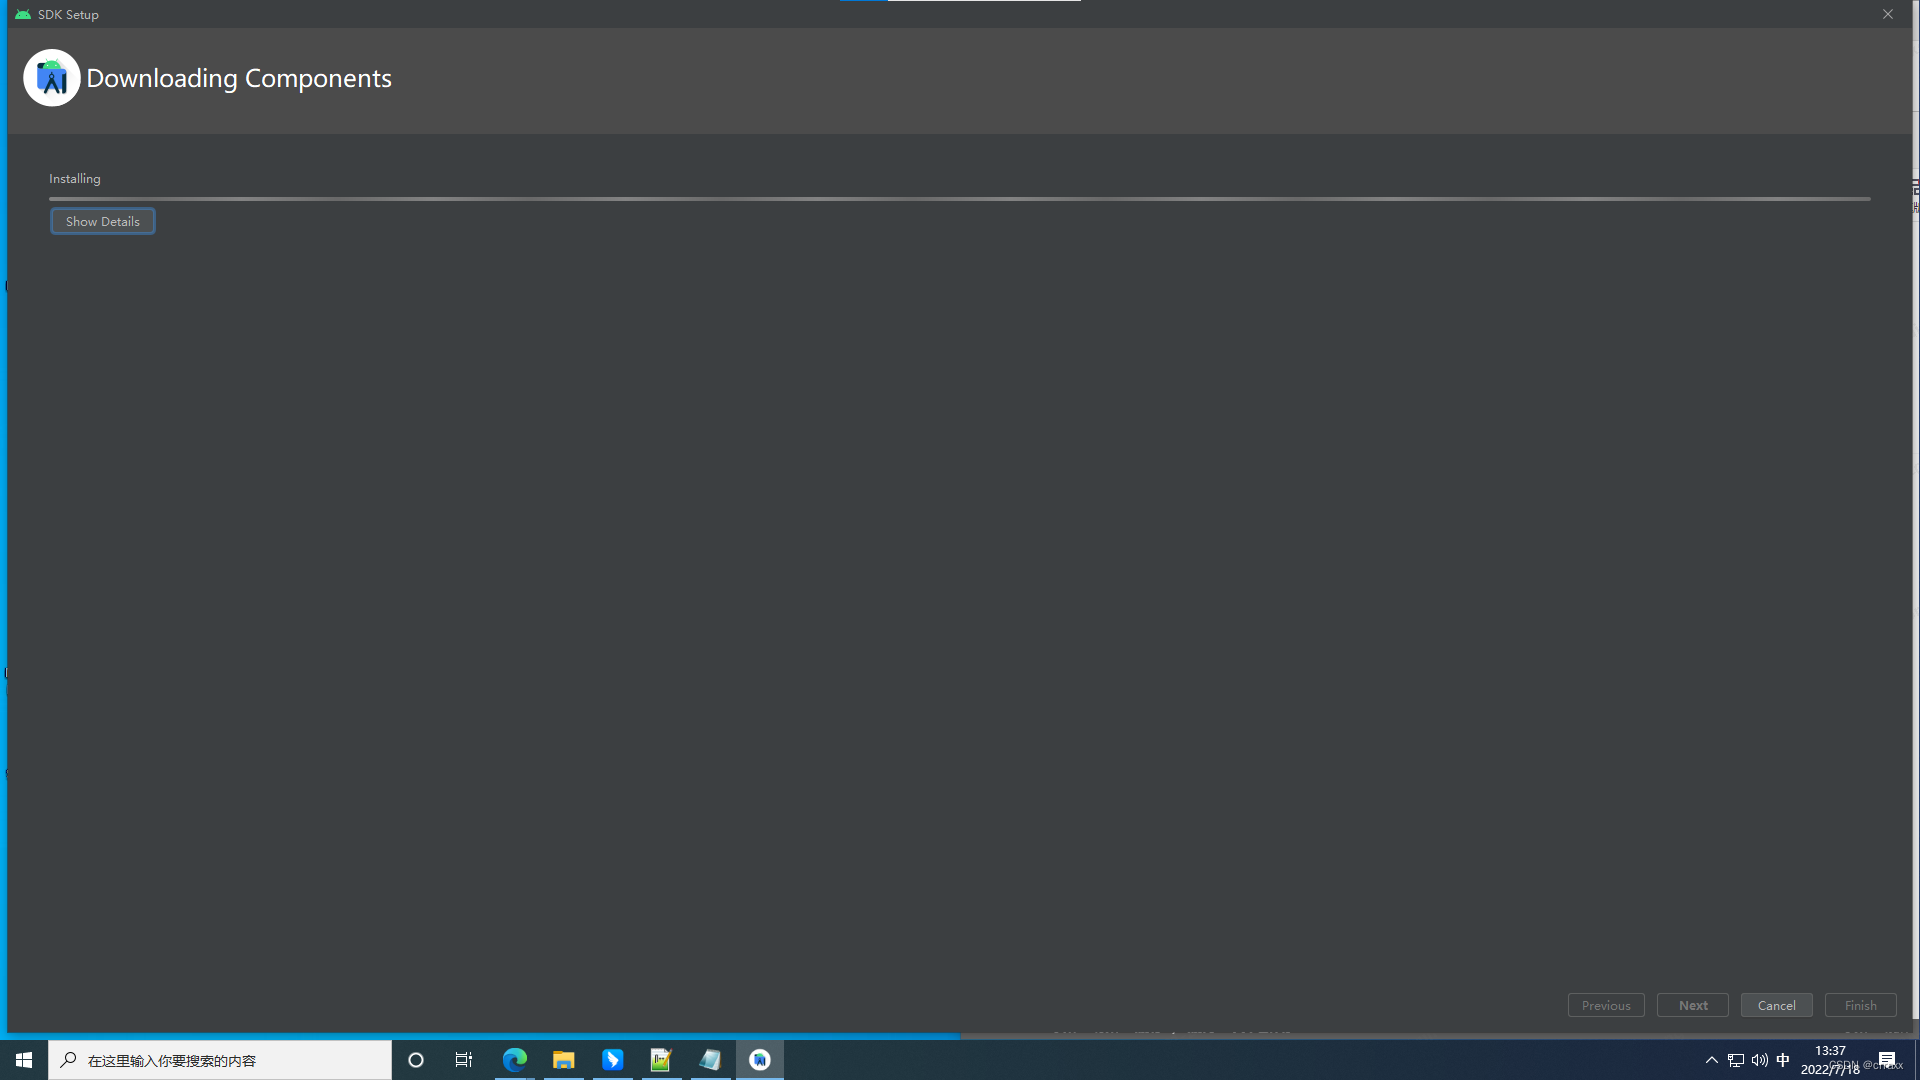Click the Windows Search taskbar icon
This screenshot has height=1080, width=1920.
click(69, 1059)
